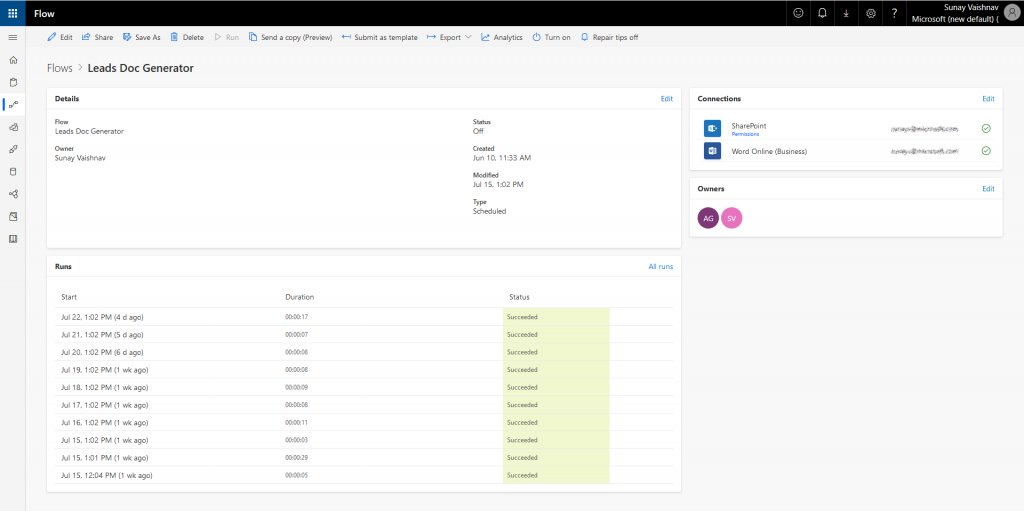Click the feedback smiley face icon
The image size is (1024, 511).
(x=798, y=13)
